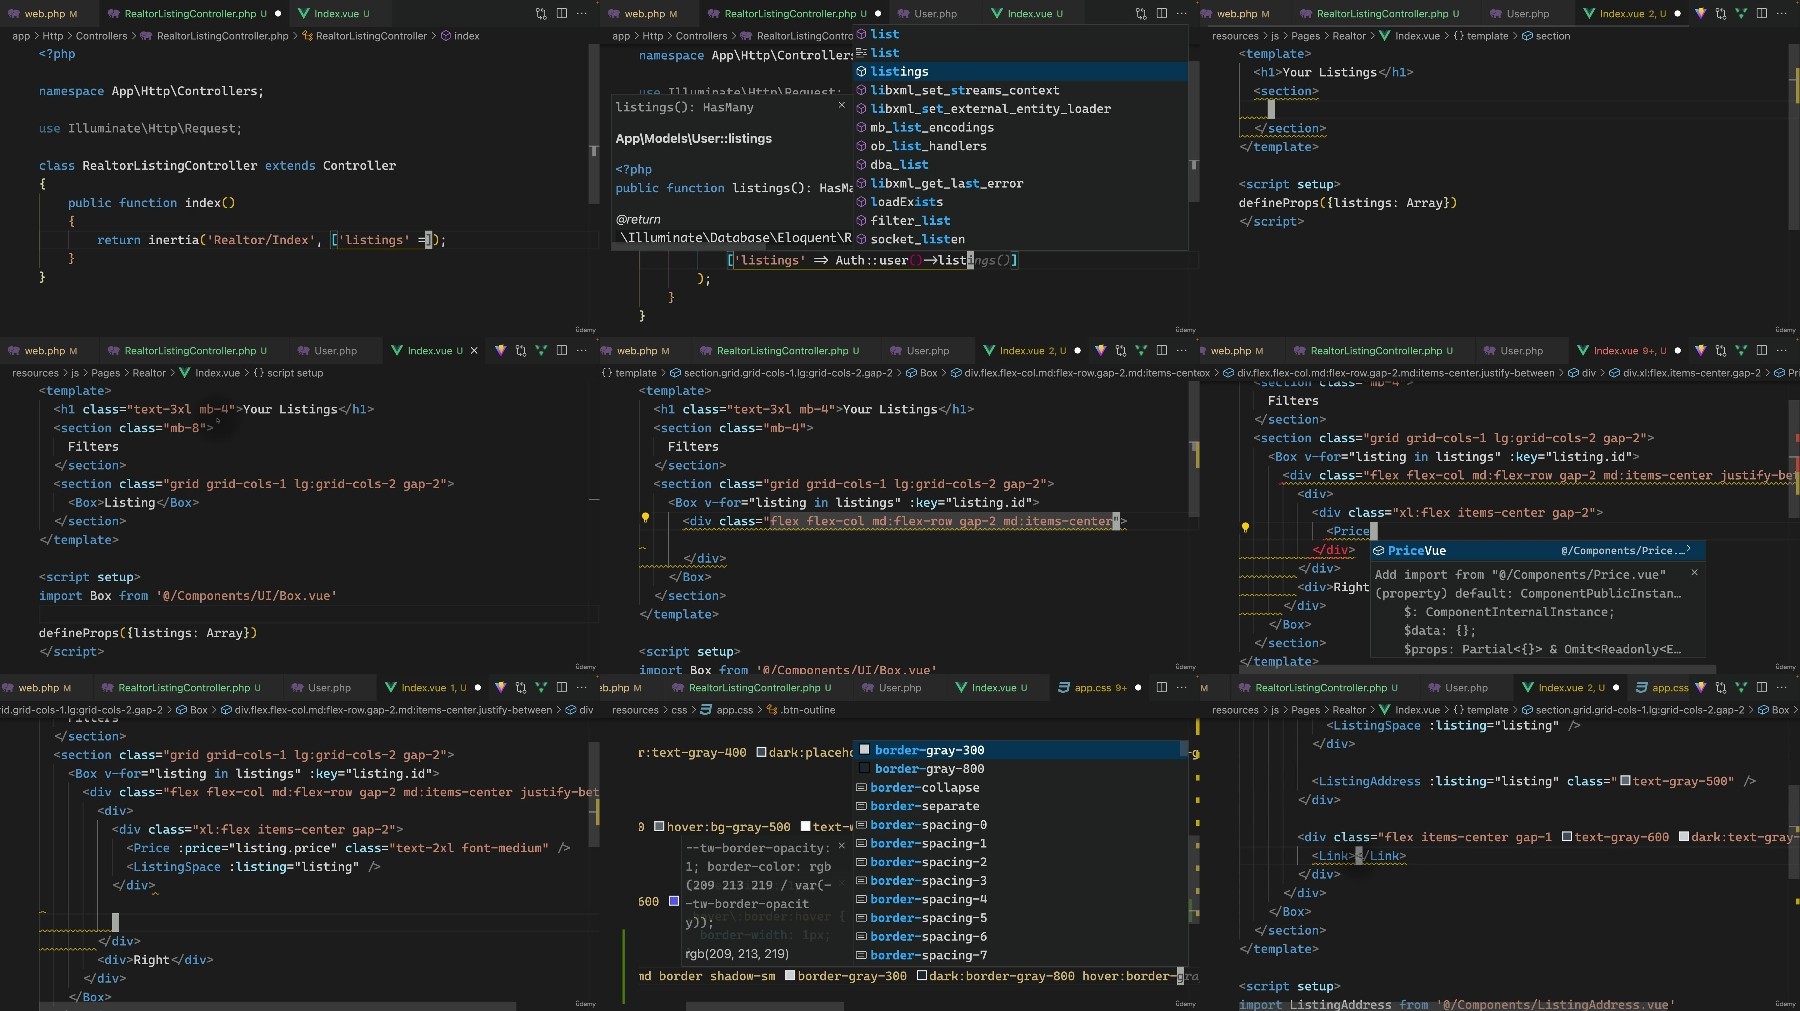Open 'app.css' breadcrumb item in the css path
This screenshot has height=1011, width=1800.
pos(727,710)
